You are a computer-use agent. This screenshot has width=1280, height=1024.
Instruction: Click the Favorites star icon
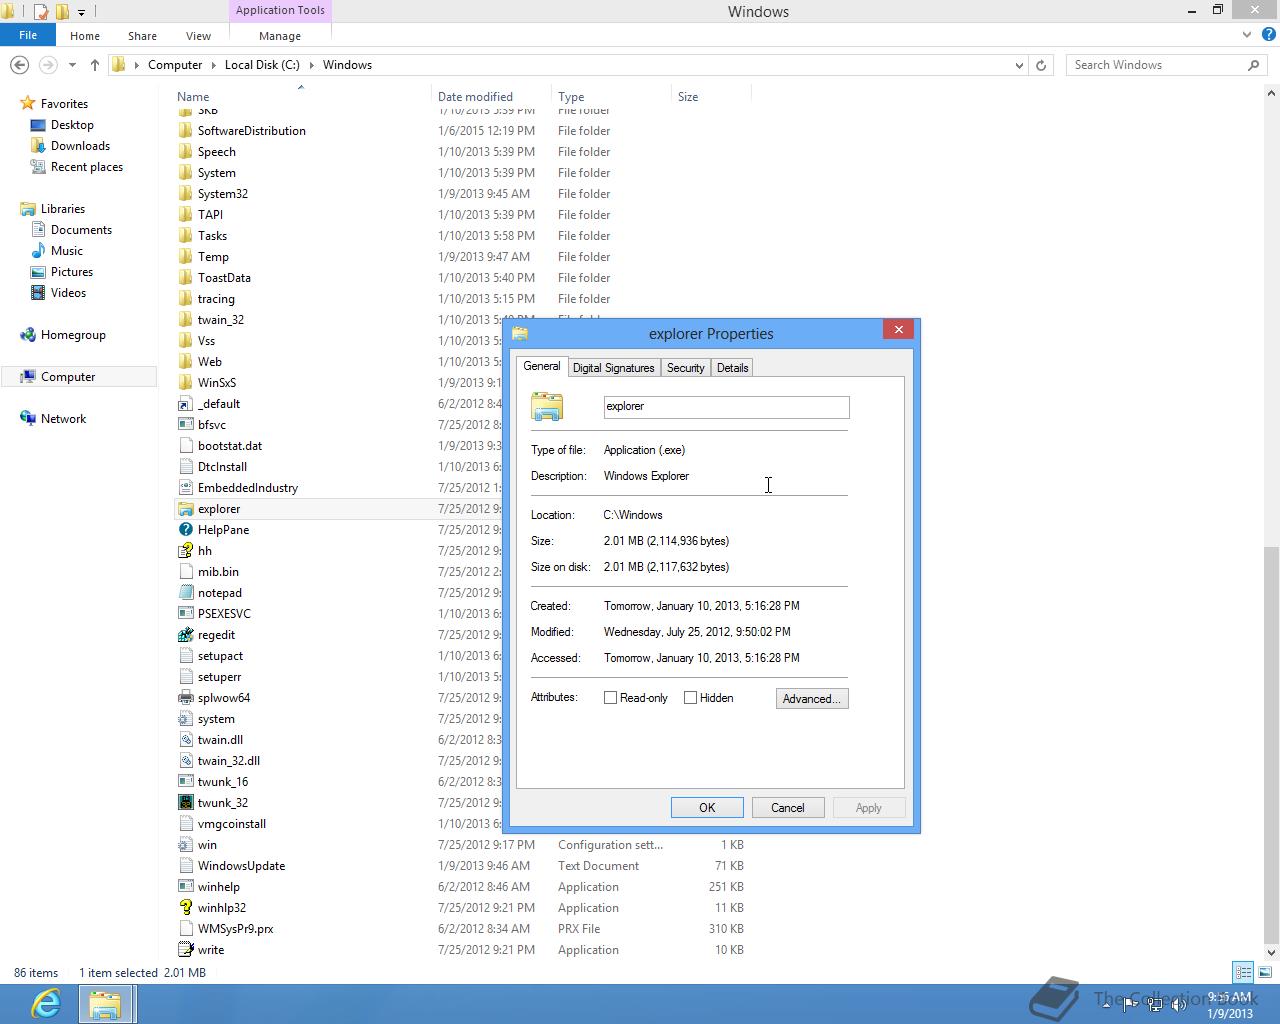pyautogui.click(x=28, y=104)
